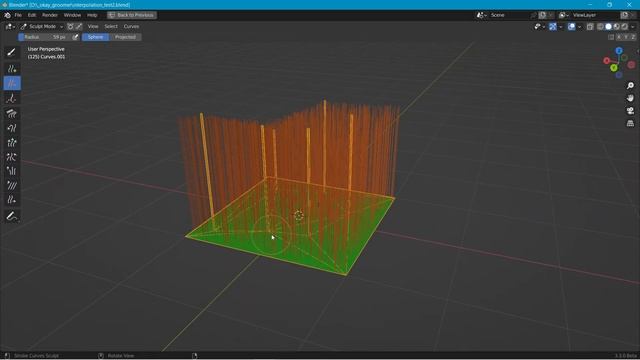640x360 pixels.
Task: Open the Render menu
Action: click(x=50, y=15)
